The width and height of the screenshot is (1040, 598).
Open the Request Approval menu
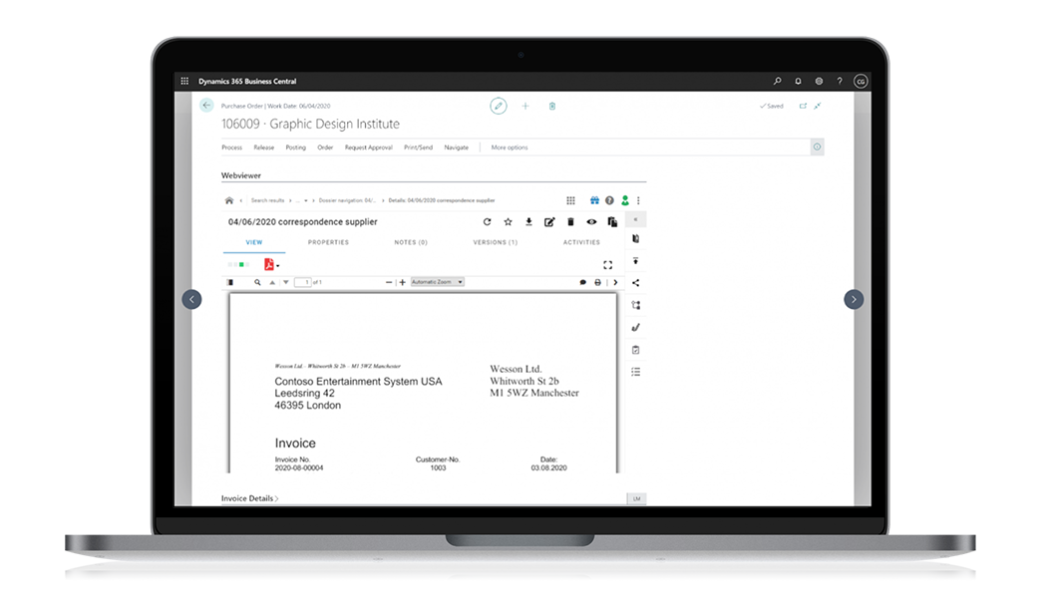pyautogui.click(x=369, y=148)
